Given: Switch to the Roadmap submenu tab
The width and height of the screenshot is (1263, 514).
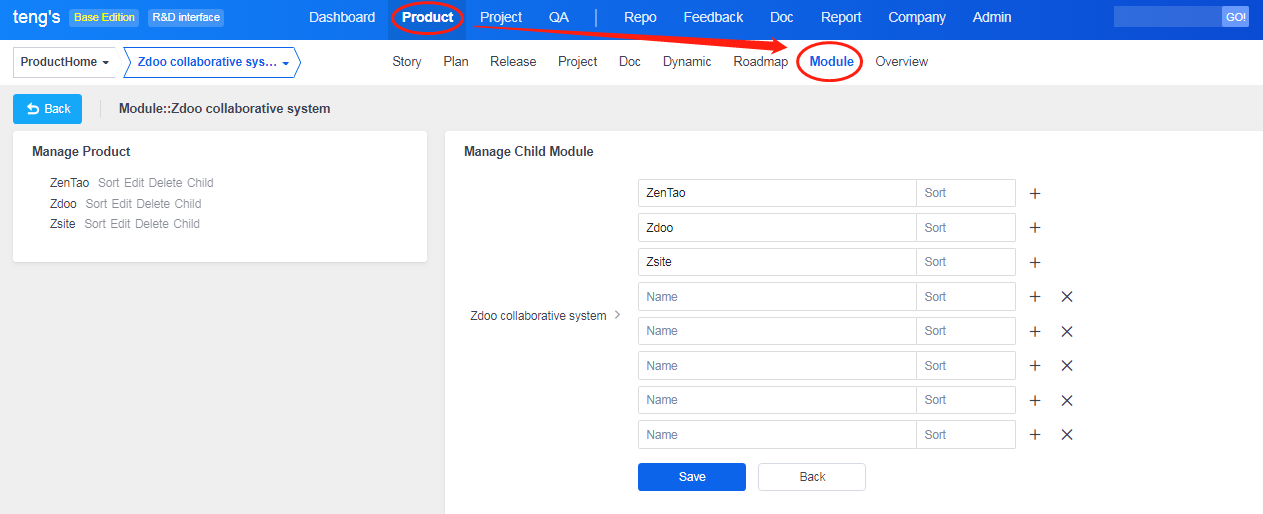Looking at the screenshot, I should [760, 62].
